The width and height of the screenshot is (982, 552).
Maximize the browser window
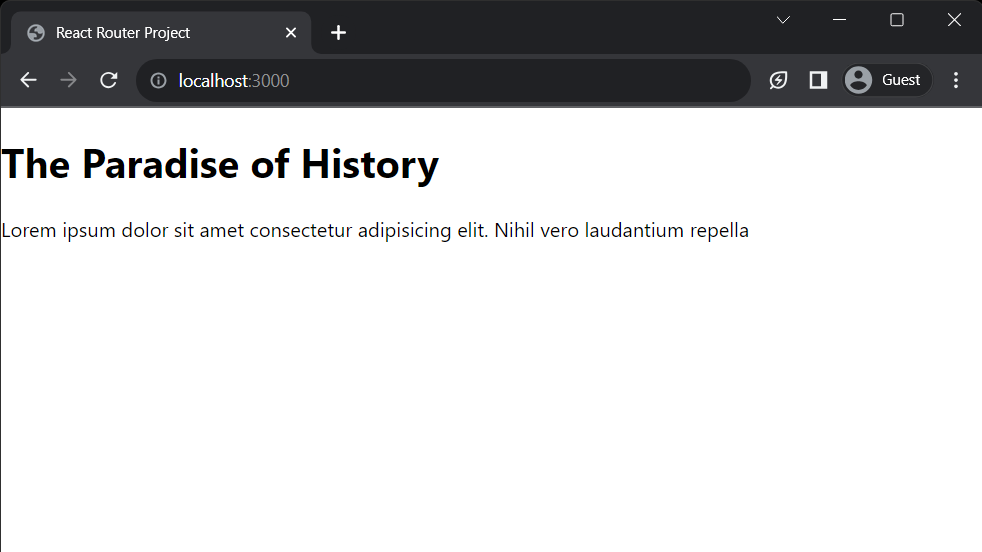(x=897, y=20)
